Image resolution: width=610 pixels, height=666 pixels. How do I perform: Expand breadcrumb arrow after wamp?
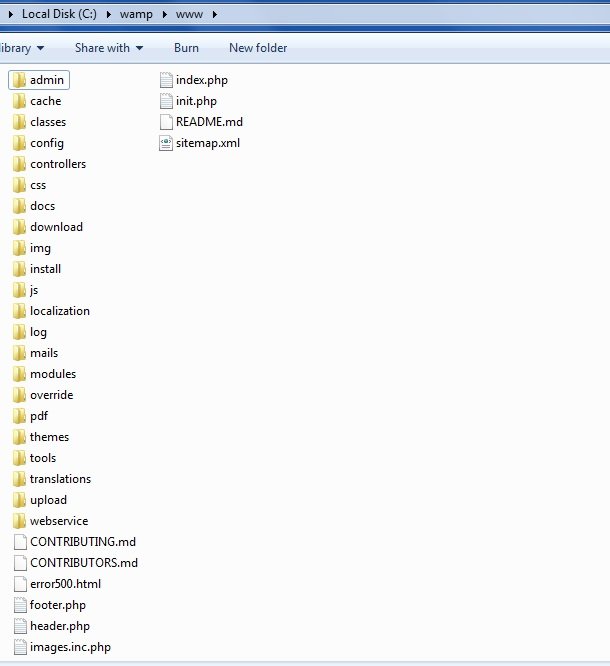(x=164, y=14)
